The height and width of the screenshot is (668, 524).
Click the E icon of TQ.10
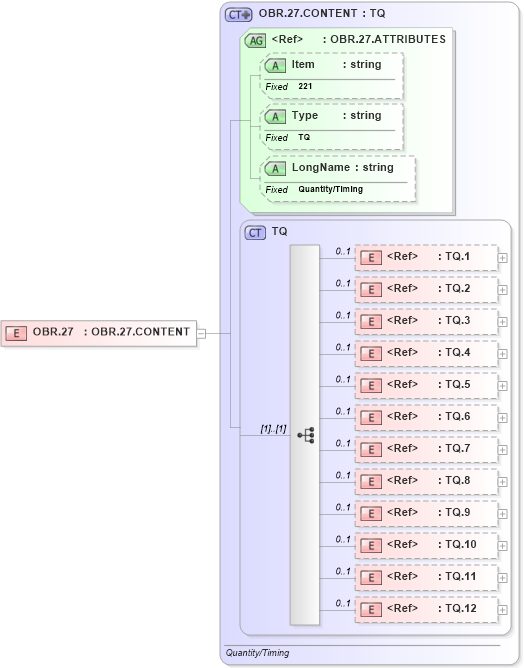click(371, 546)
